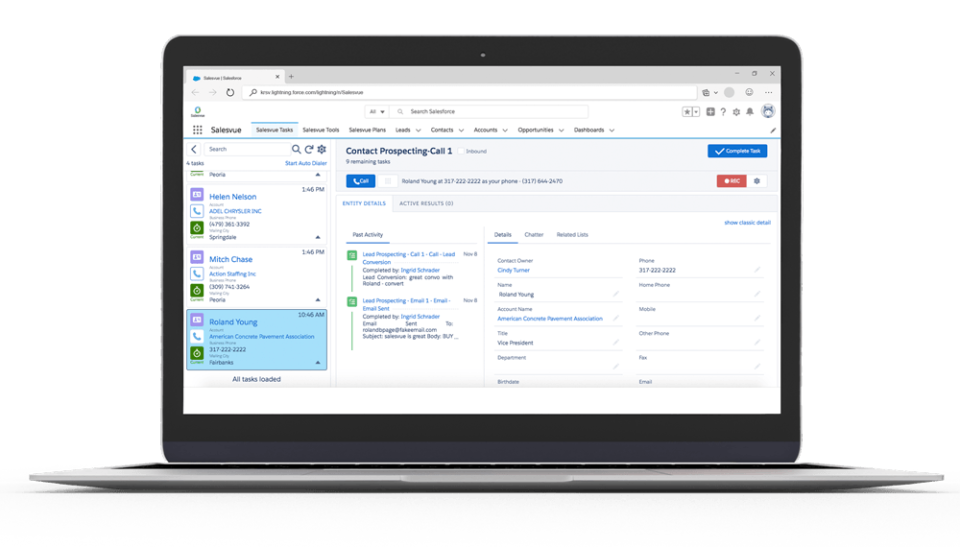960x547 pixels.
Task: Click Helen Nelson's phone icon
Action: click(x=197, y=211)
